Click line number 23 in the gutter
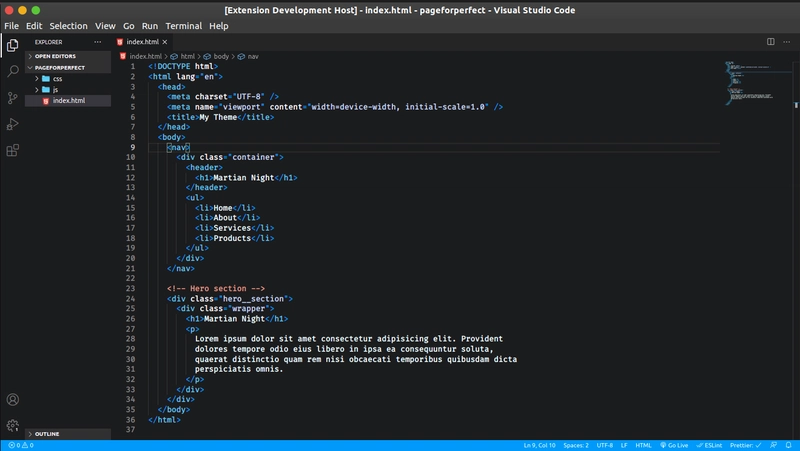 click(131, 288)
